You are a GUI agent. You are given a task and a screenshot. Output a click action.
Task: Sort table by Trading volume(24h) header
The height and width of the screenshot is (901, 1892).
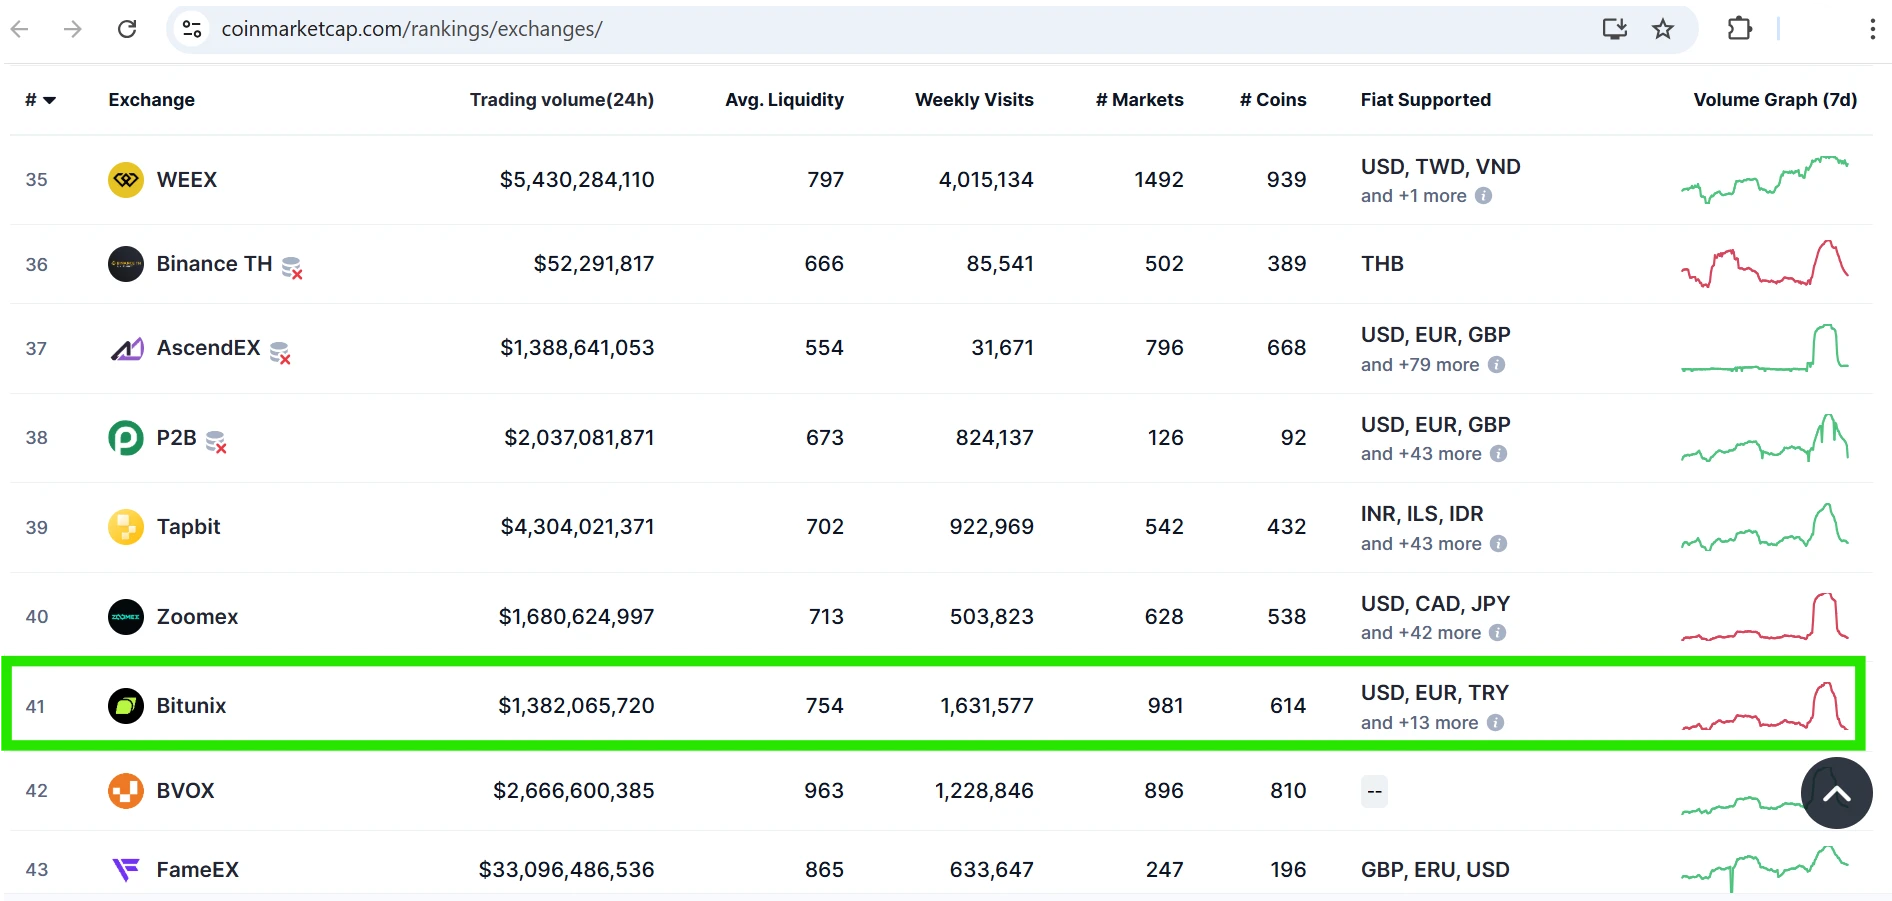click(561, 100)
